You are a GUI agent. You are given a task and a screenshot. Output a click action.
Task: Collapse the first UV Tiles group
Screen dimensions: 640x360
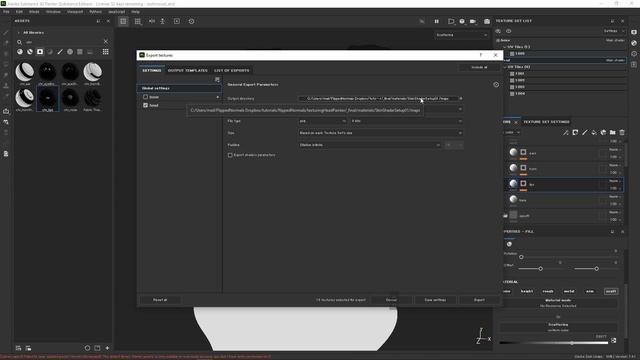click(x=505, y=47)
